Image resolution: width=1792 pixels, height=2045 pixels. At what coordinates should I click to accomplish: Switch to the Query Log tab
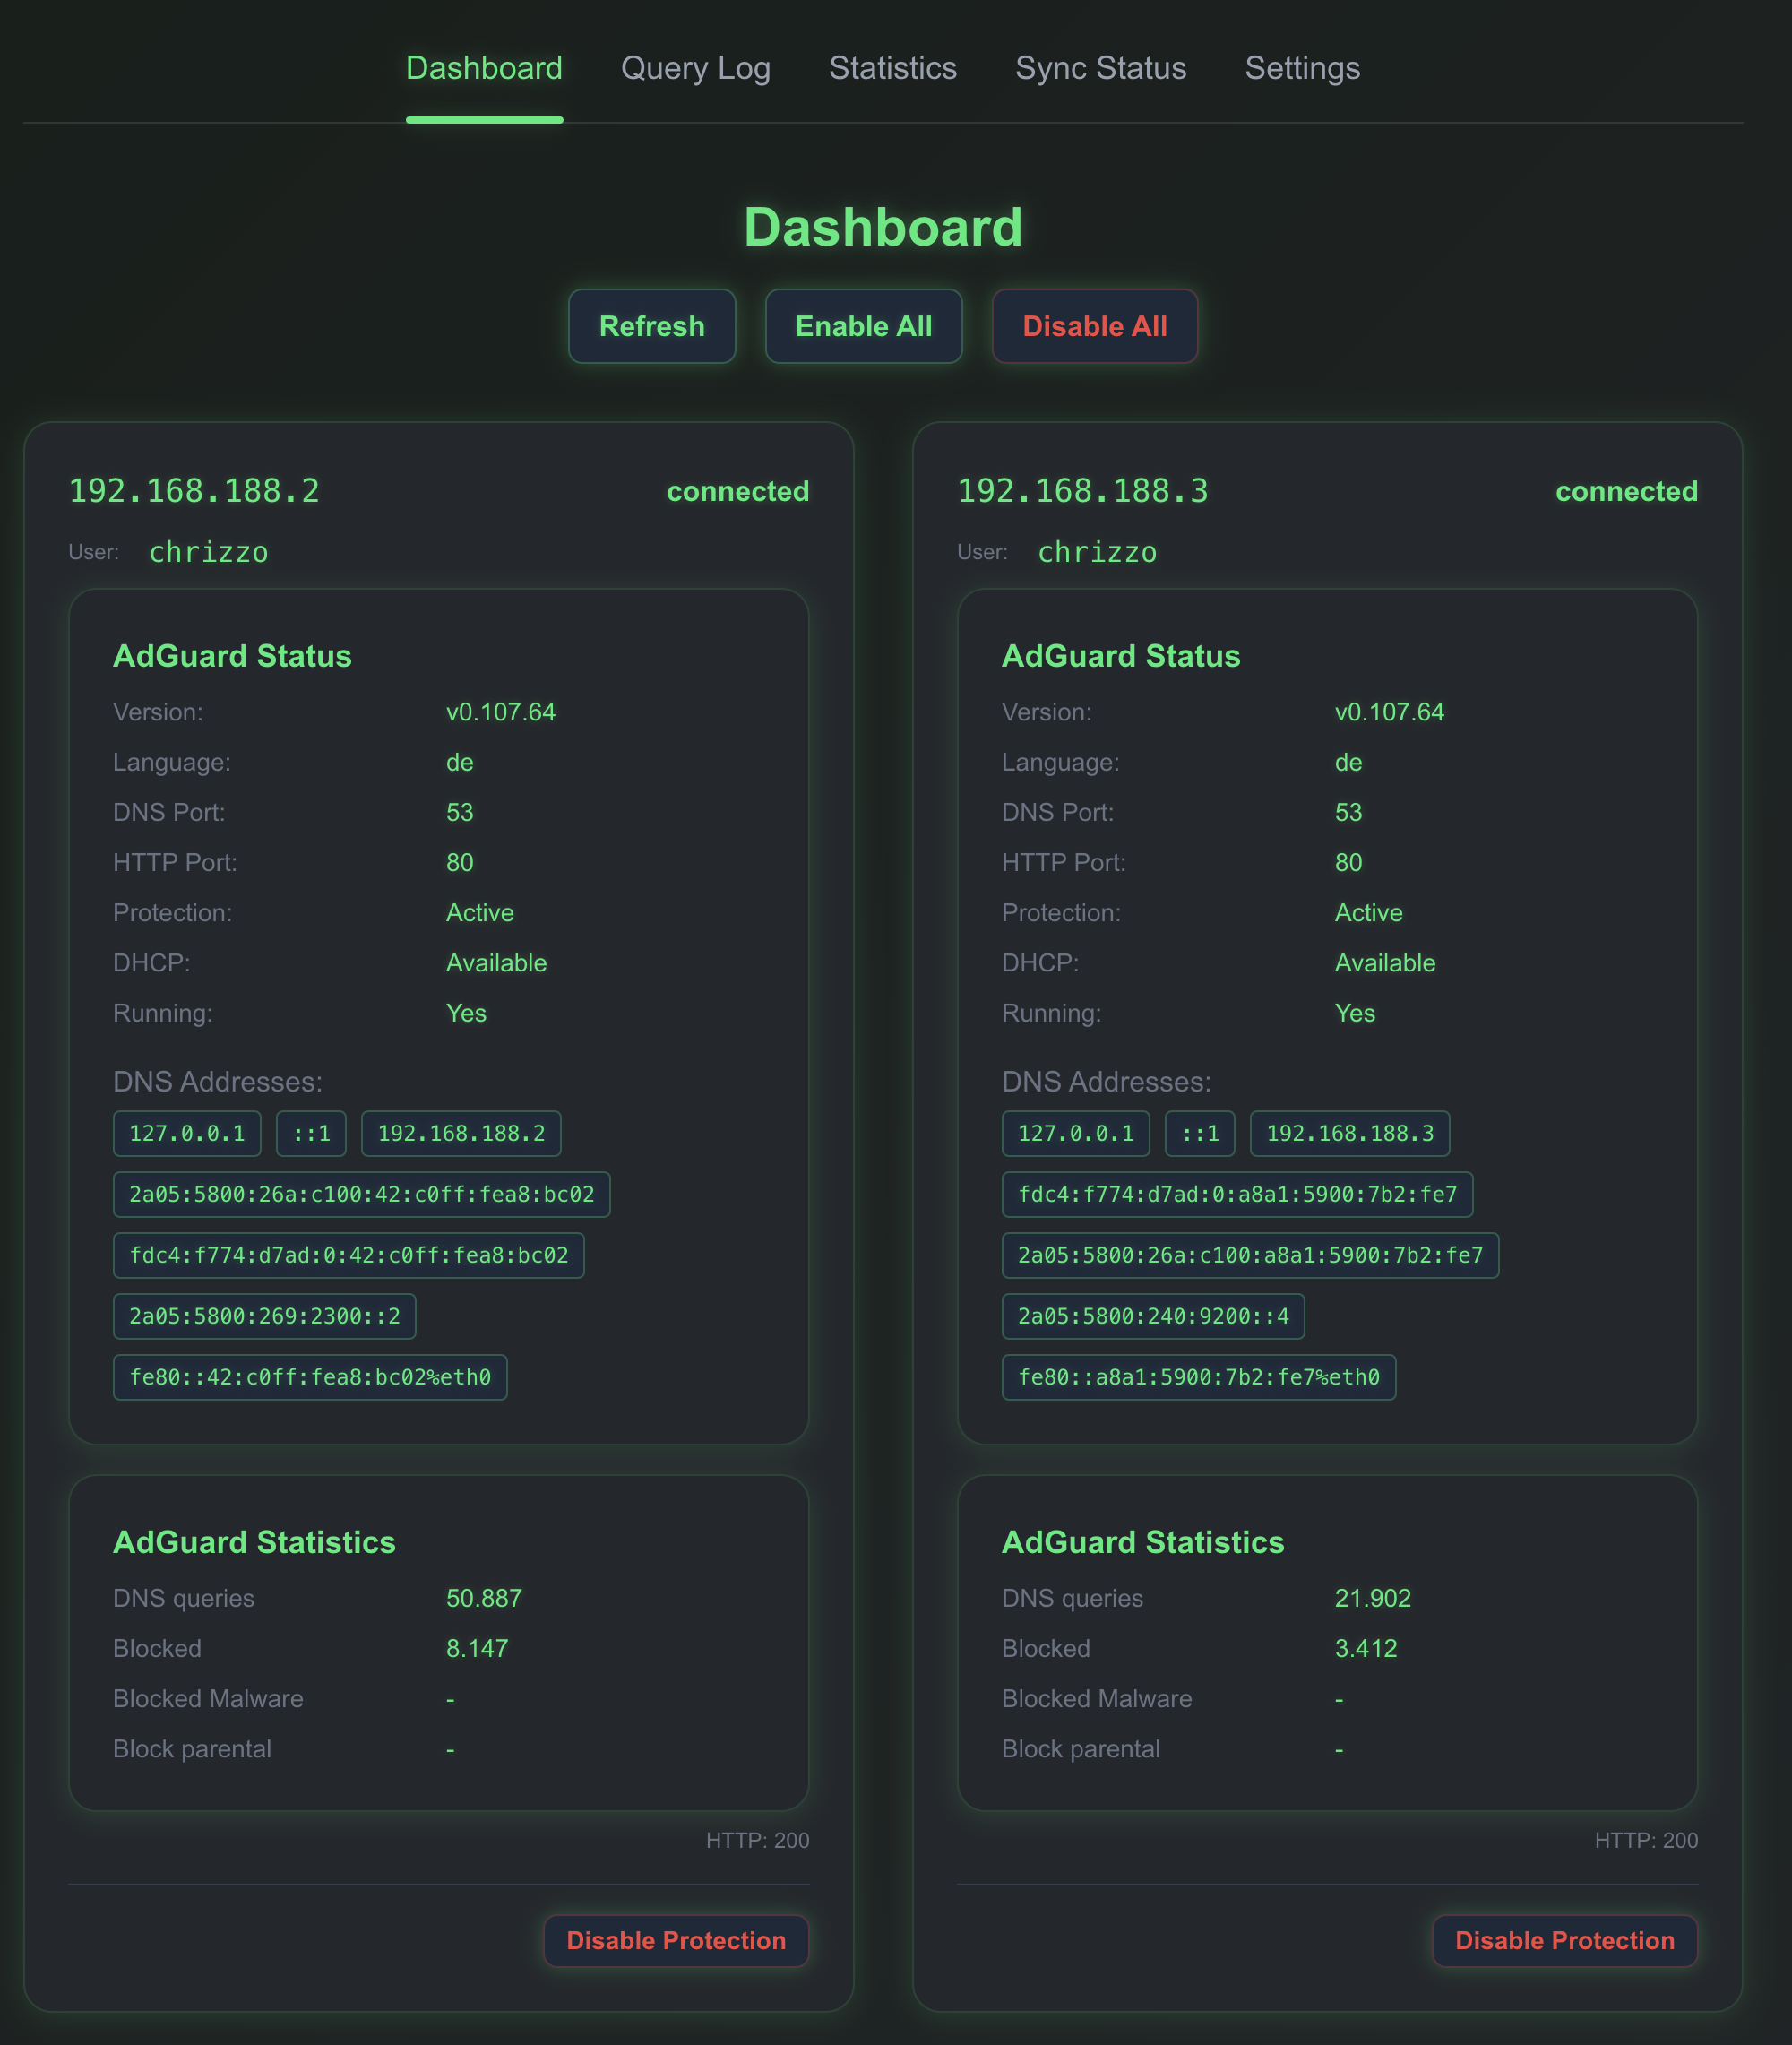pos(695,68)
